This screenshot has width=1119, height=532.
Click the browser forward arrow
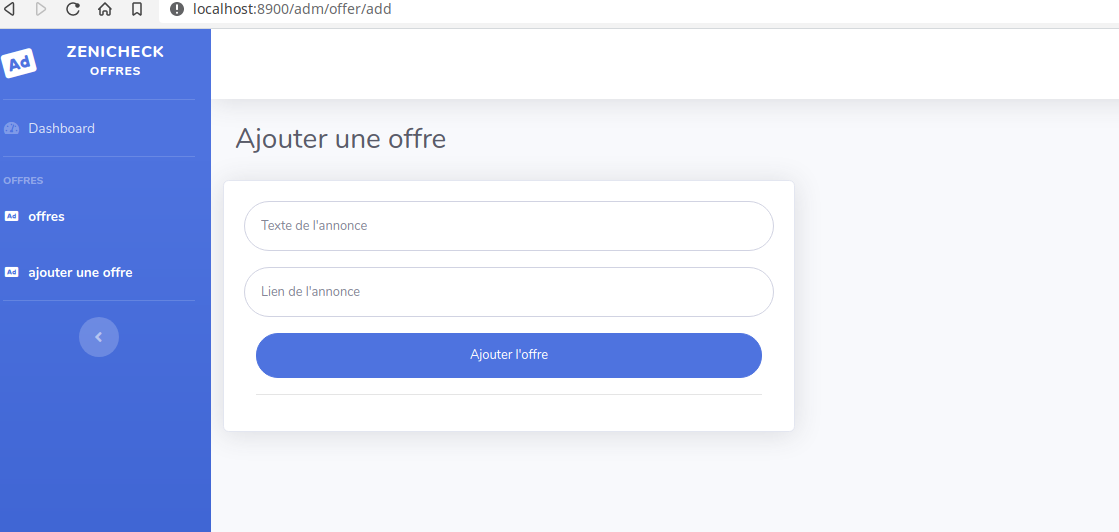(41, 9)
